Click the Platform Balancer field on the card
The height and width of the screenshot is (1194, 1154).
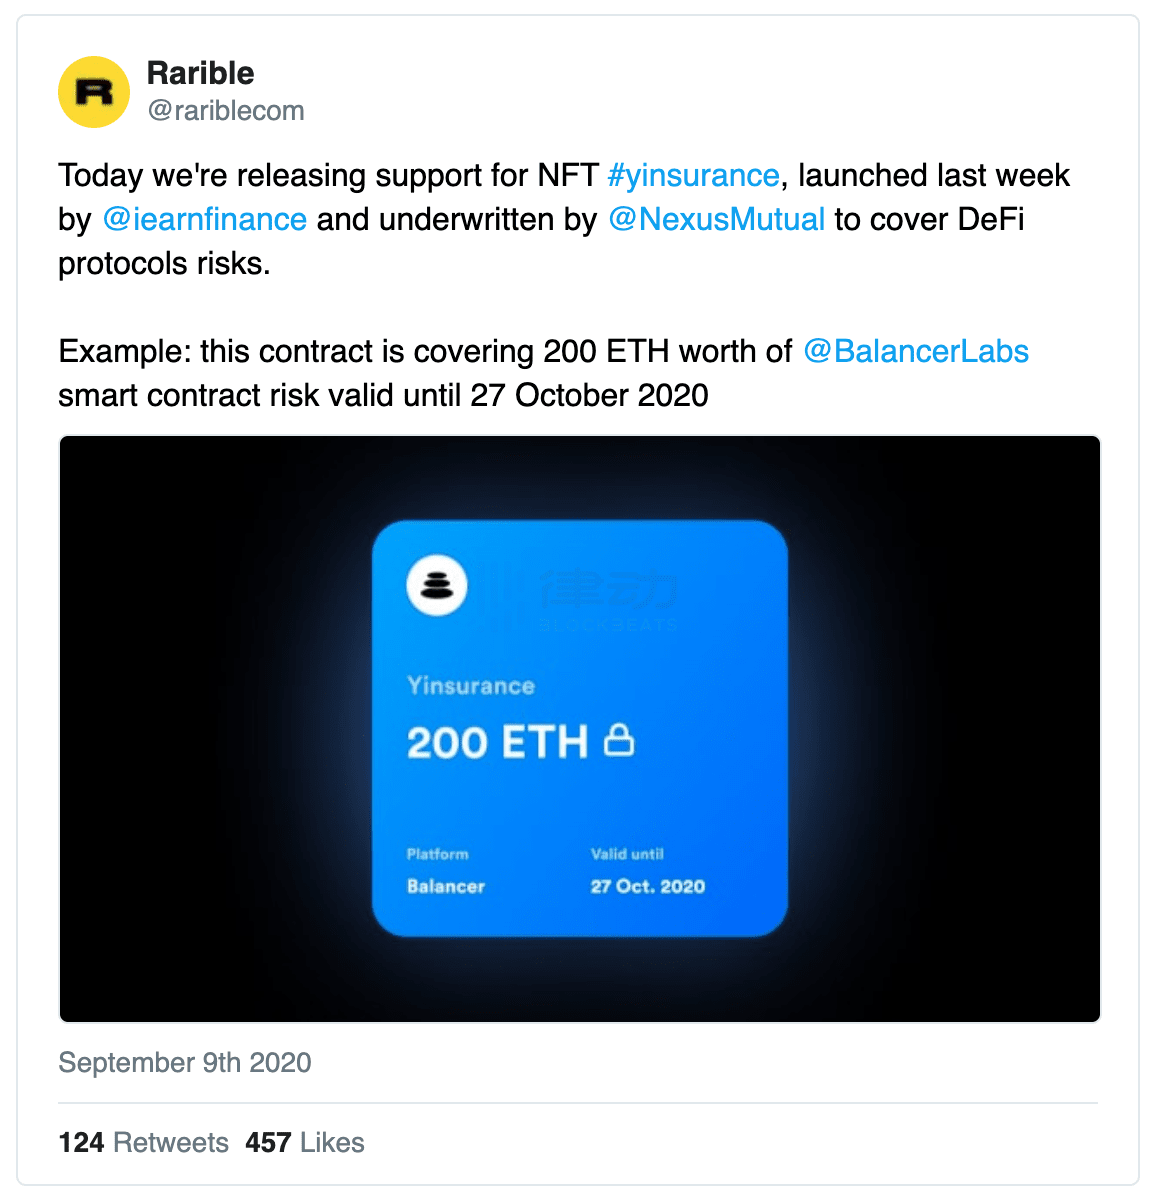pos(446,872)
